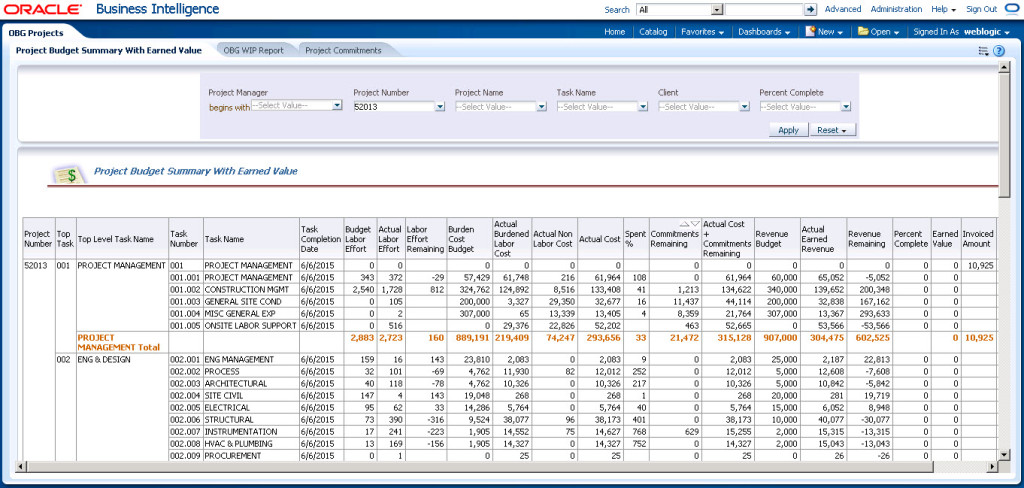Select the ARCHITECTURAL task name cell

pos(251,383)
